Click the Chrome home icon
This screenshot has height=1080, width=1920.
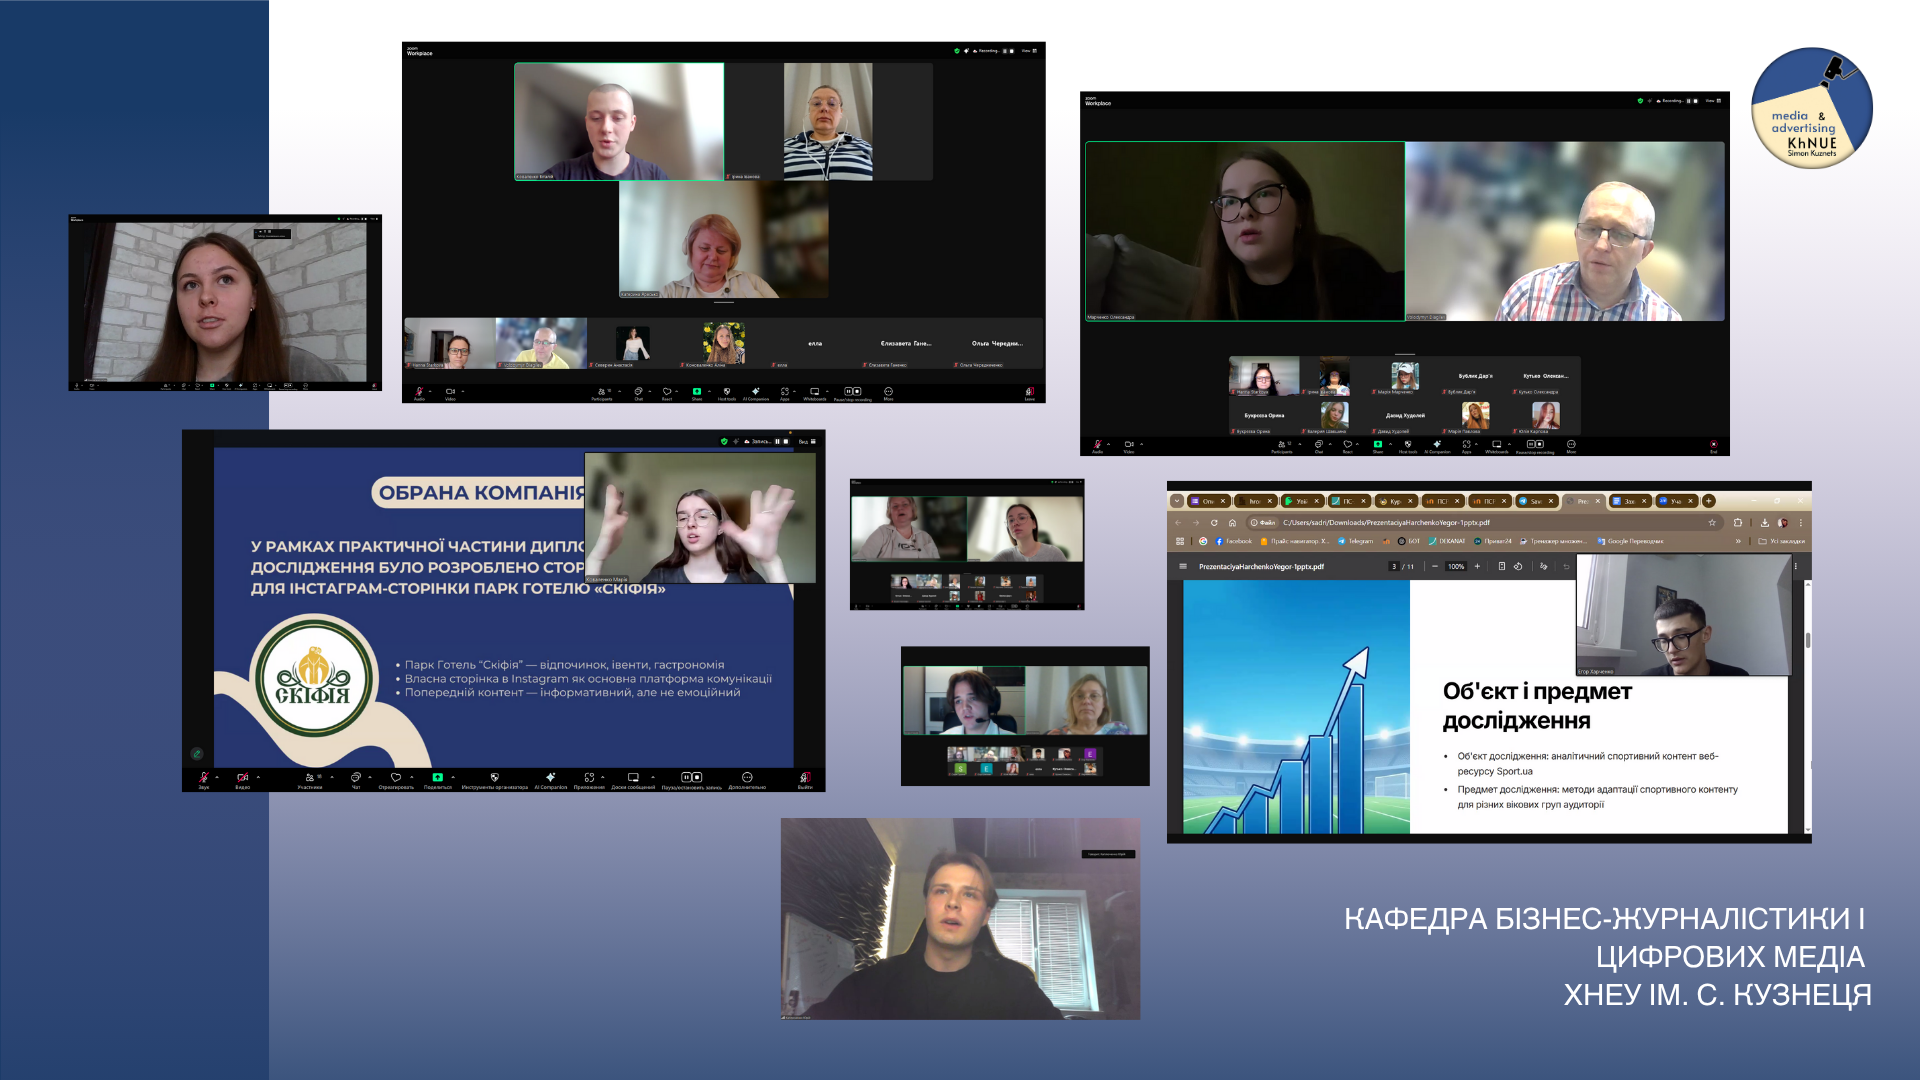click(1232, 522)
